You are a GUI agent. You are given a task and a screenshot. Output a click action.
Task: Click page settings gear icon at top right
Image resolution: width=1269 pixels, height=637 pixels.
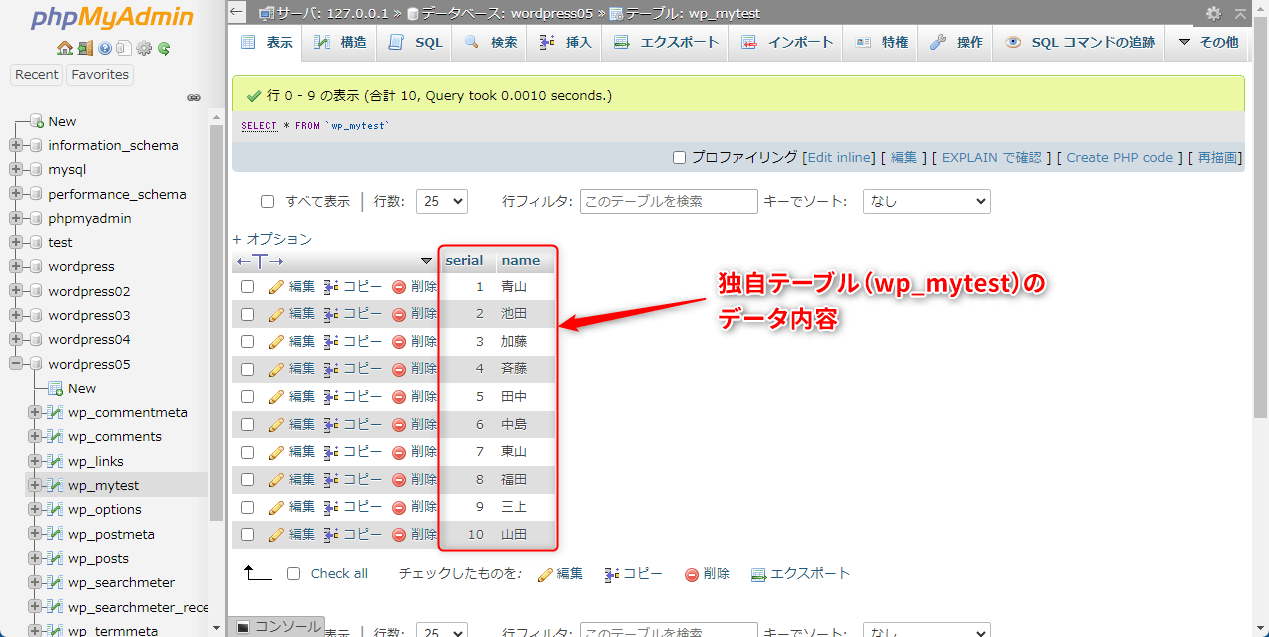pos(1213,13)
